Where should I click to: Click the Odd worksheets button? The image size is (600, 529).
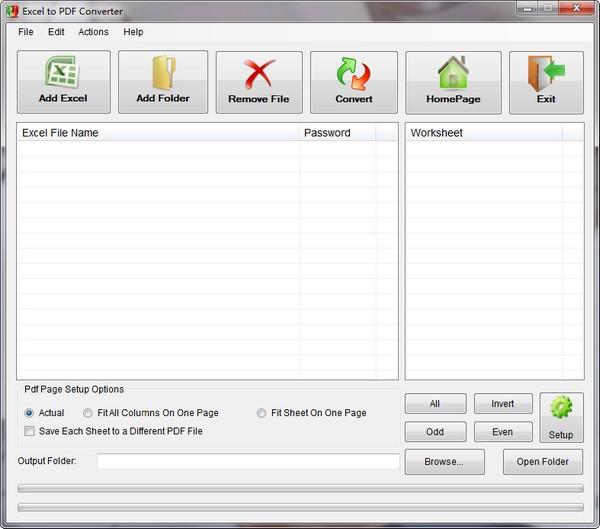coord(435,432)
